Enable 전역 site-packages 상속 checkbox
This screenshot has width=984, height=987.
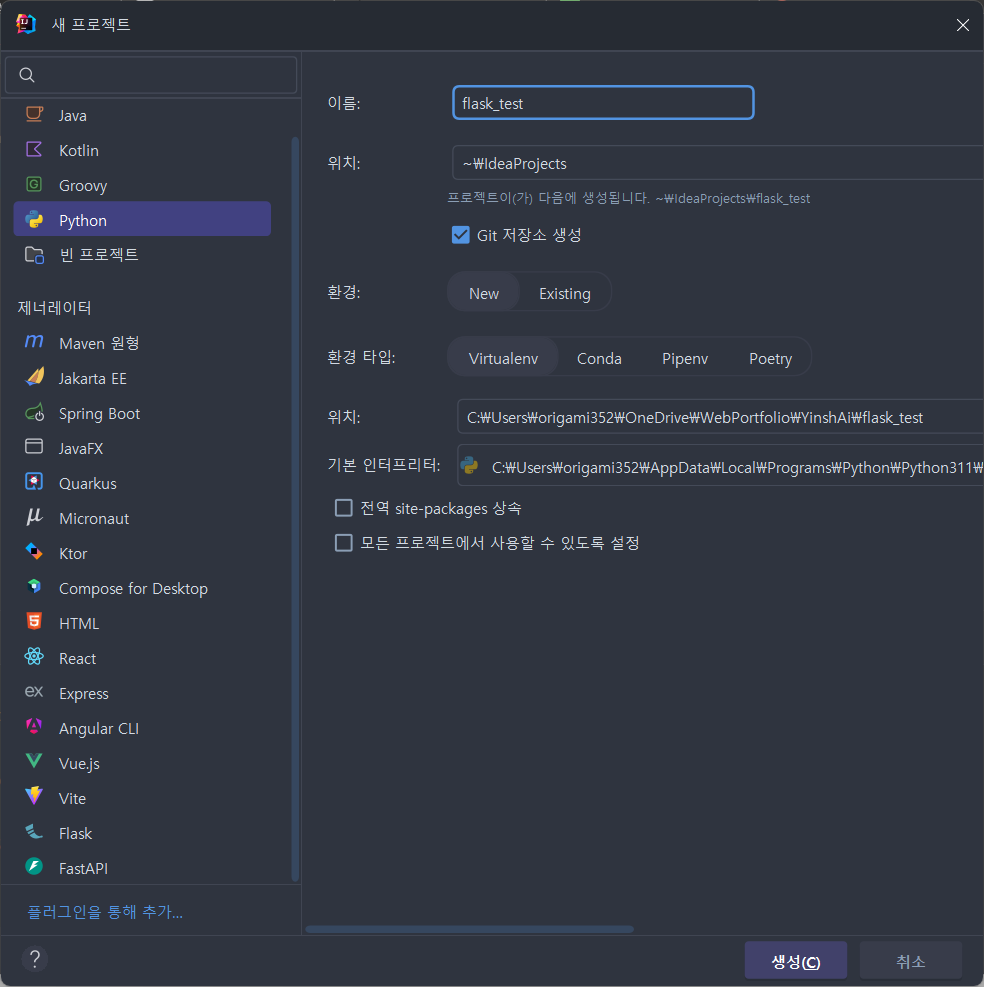pyautogui.click(x=344, y=507)
